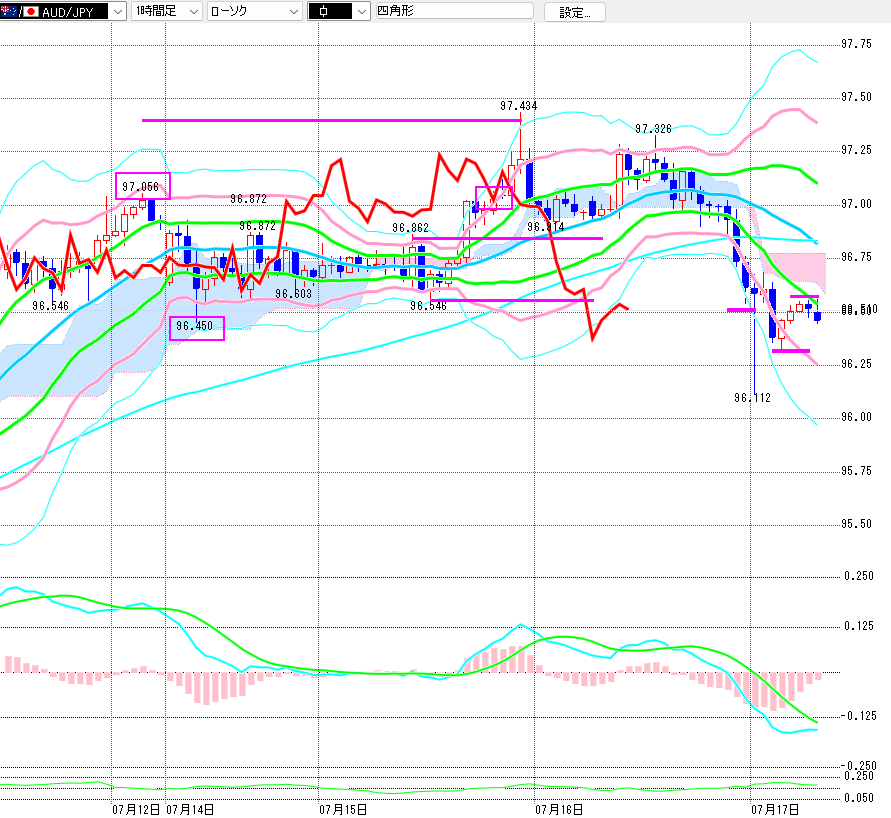This screenshot has height=818, width=891.
Task: Open the 設定... settings button
Action: [x=574, y=12]
